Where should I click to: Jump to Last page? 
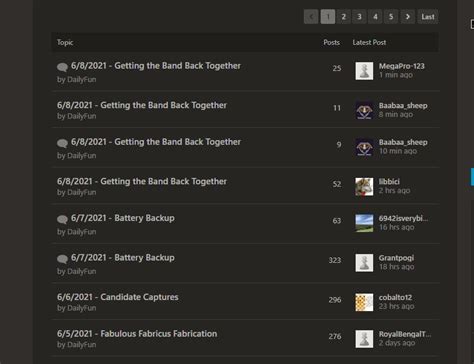tap(428, 17)
